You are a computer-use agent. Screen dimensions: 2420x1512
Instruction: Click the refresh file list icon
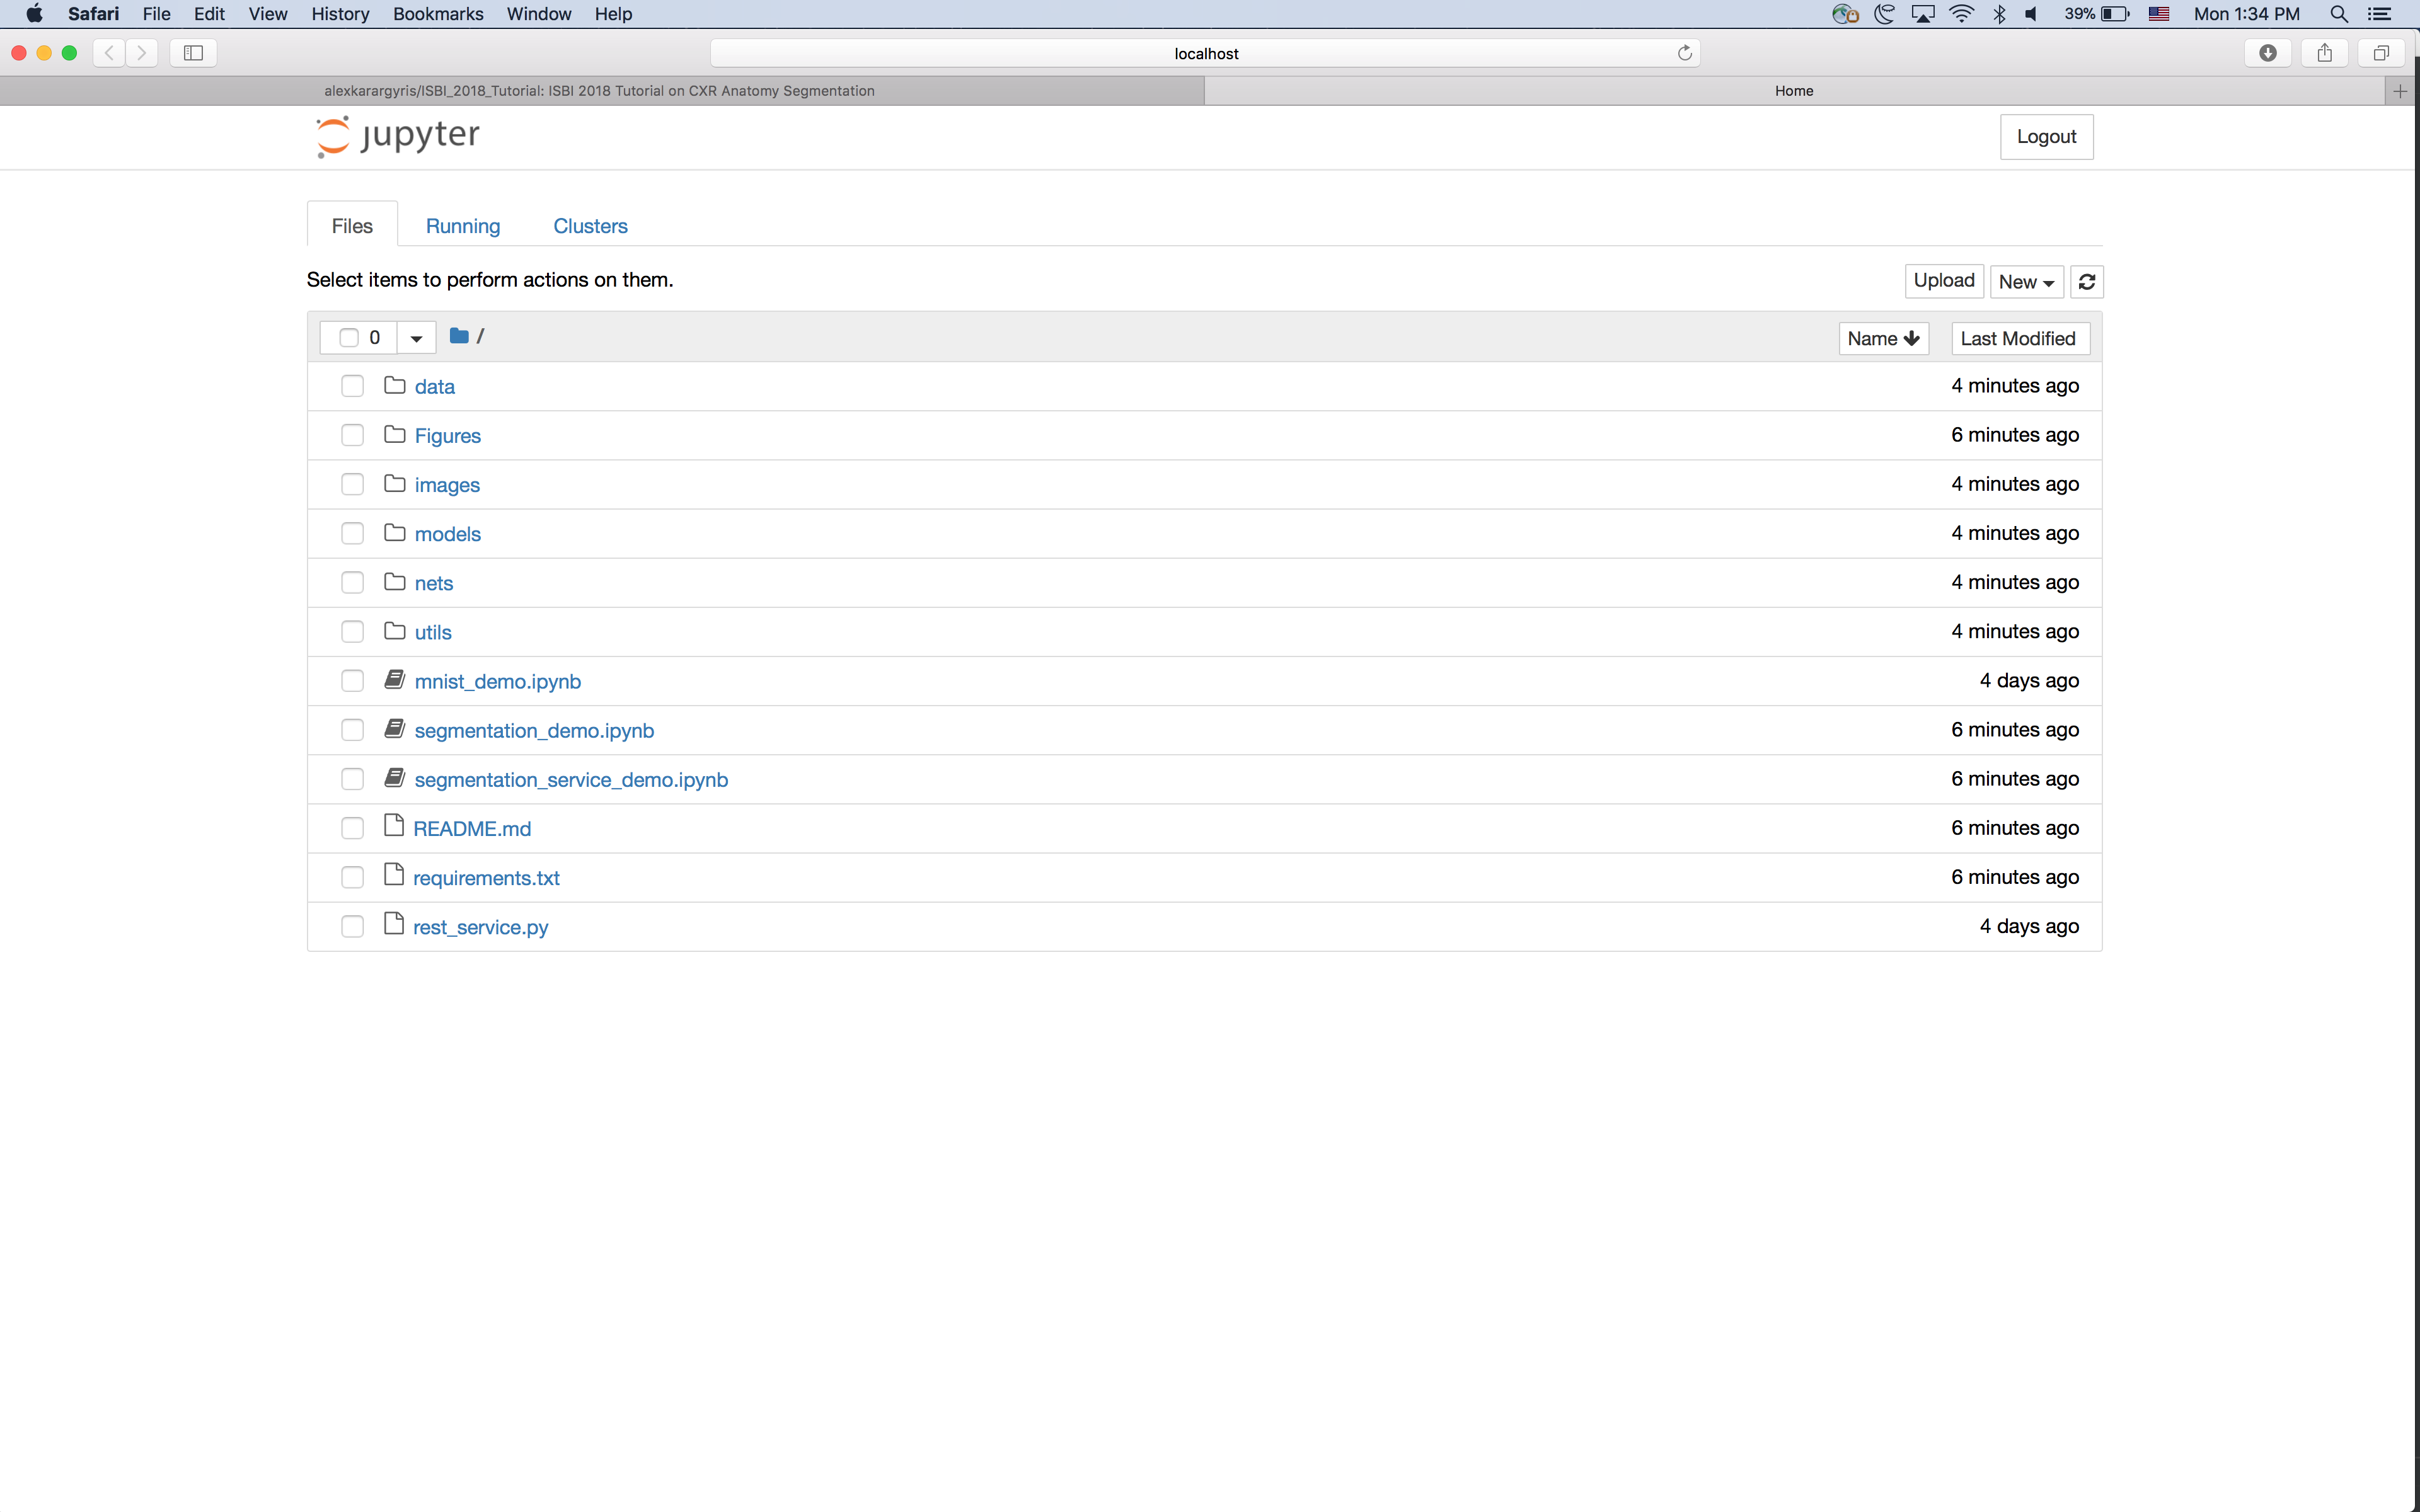click(2086, 282)
